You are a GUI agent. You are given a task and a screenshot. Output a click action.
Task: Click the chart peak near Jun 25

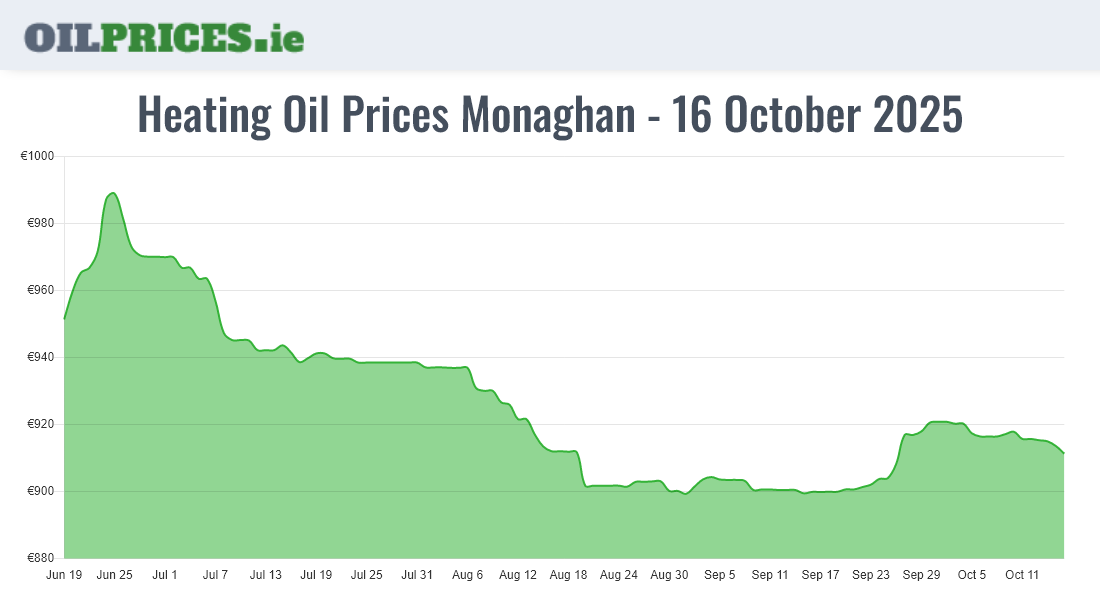pos(113,193)
